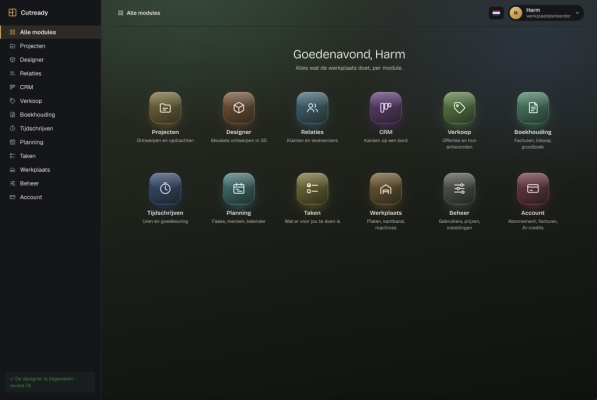
Task: Open the Tijdschrijven stopwatch tile
Action: pyautogui.click(x=165, y=189)
